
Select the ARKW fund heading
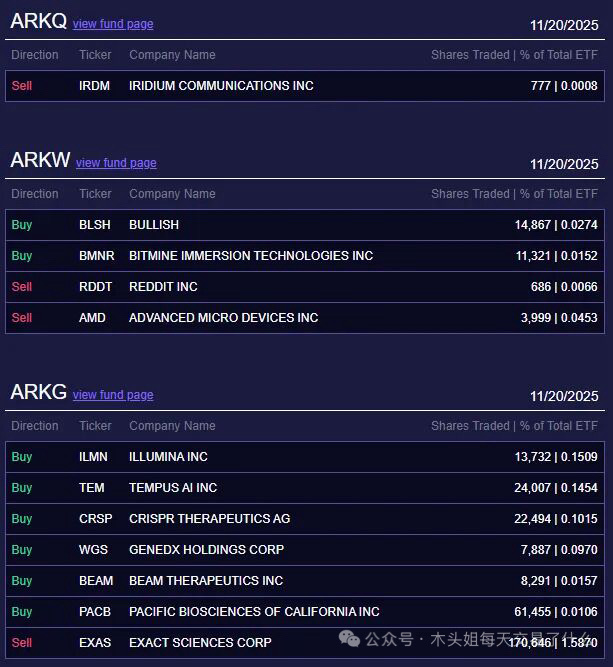pyautogui.click(x=40, y=160)
